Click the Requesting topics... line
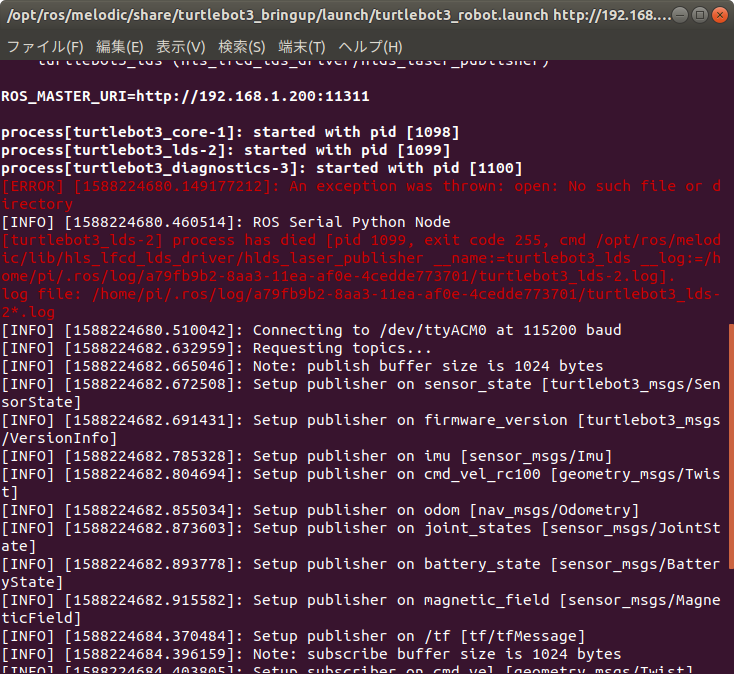 tap(216, 348)
